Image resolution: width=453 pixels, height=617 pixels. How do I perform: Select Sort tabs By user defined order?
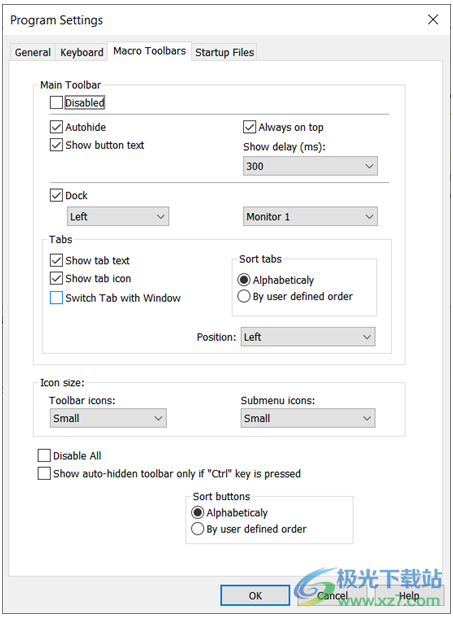pos(244,296)
